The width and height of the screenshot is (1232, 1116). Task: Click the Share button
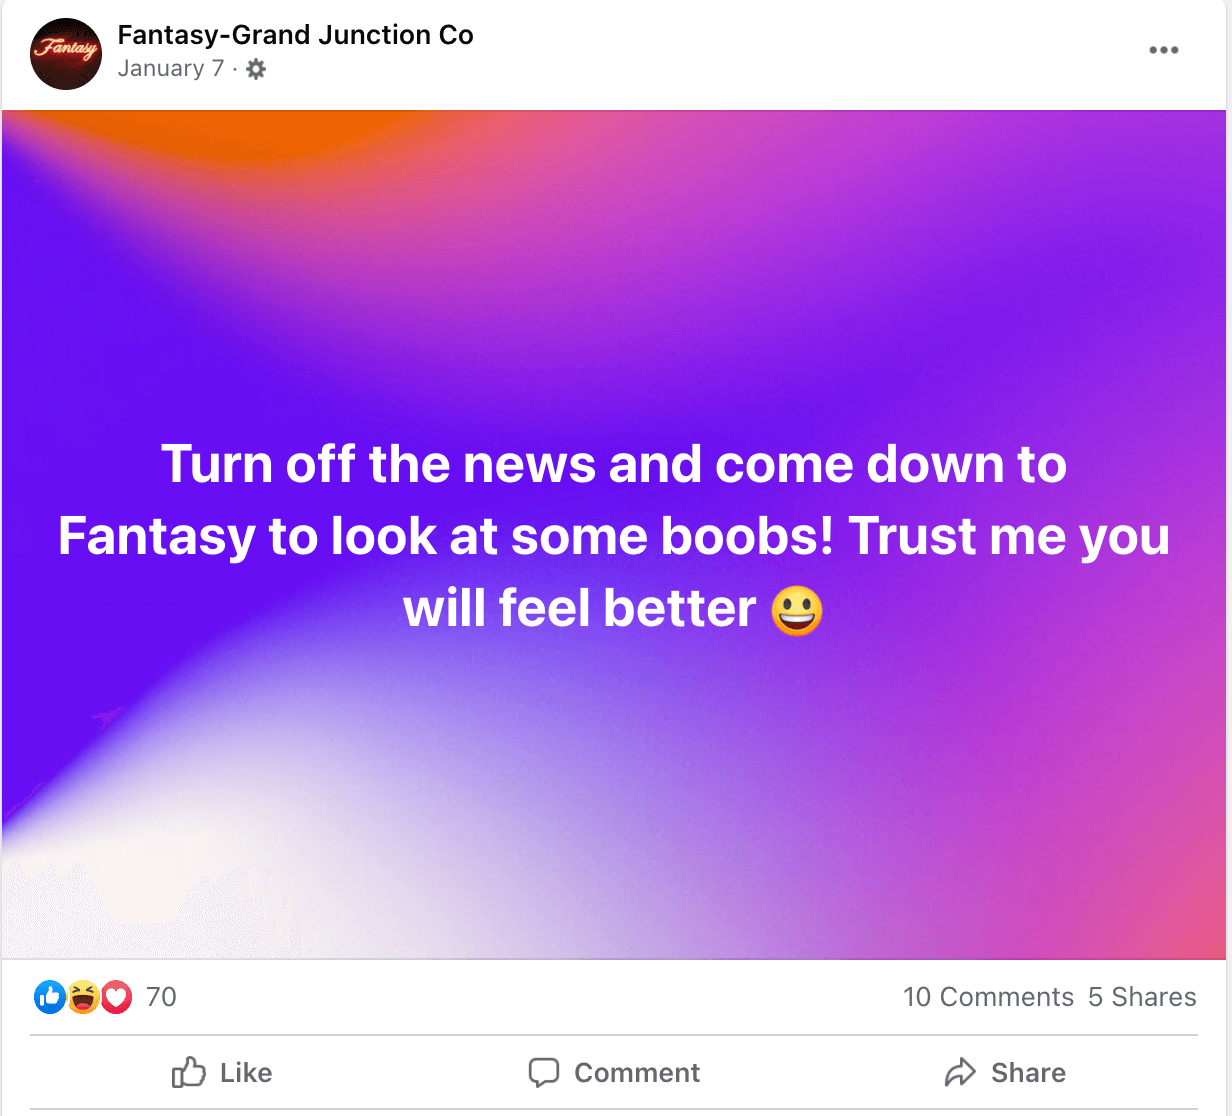pyautogui.click(x=1005, y=1073)
